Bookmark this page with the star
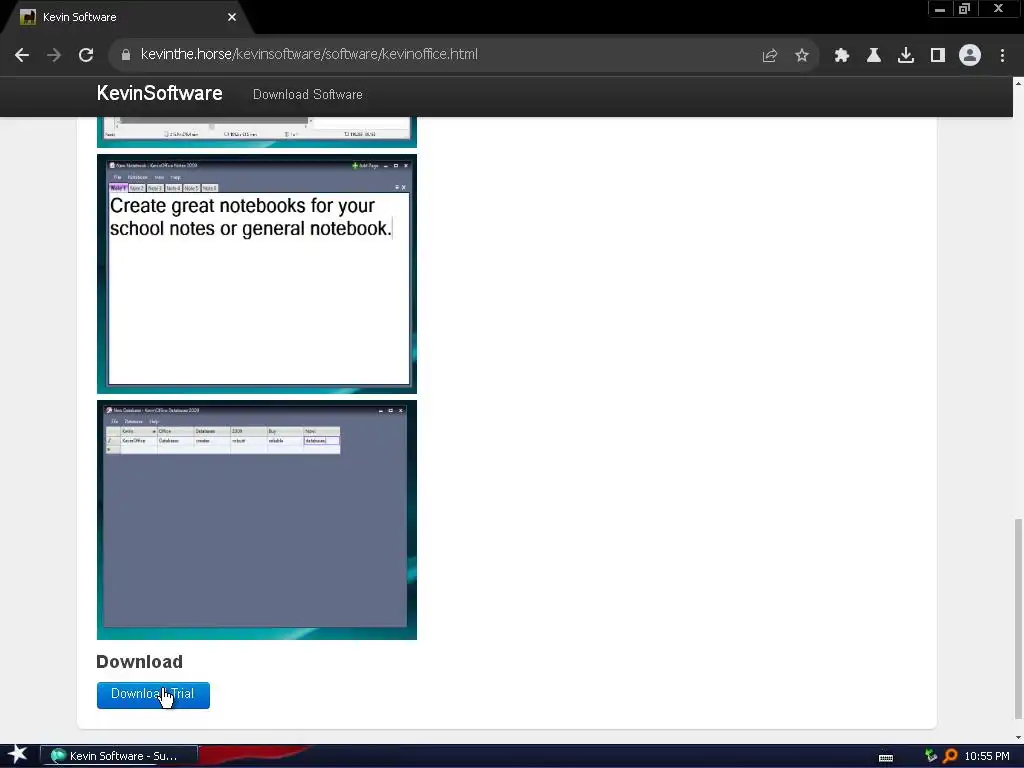Screen dimensions: 1024x768 click(802, 56)
